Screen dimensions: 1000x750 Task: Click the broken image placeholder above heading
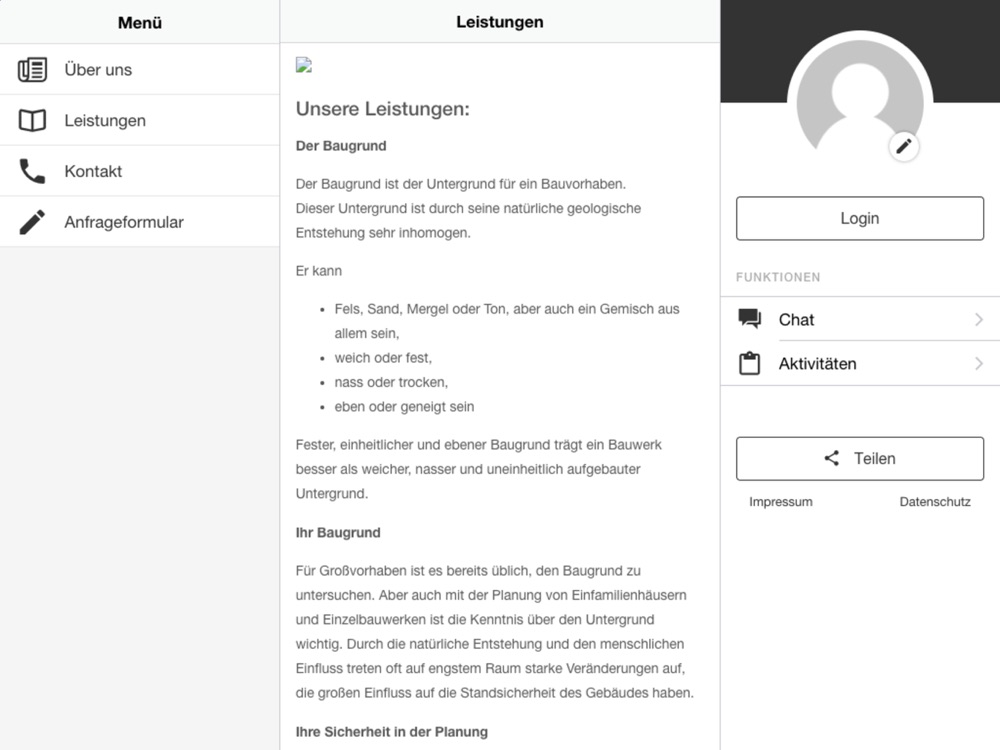click(304, 66)
